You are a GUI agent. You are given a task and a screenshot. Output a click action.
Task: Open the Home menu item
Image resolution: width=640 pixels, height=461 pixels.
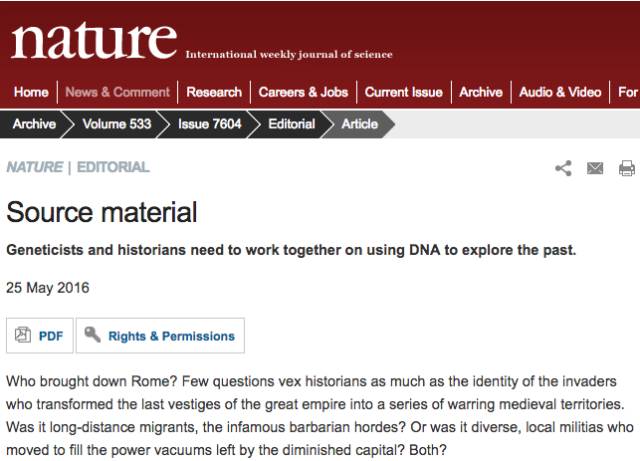coord(31,92)
